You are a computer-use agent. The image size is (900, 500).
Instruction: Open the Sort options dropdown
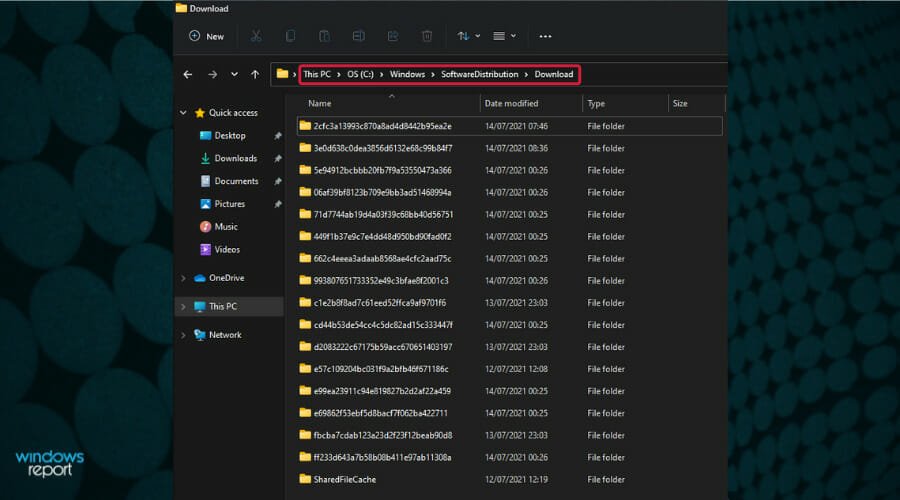click(468, 36)
